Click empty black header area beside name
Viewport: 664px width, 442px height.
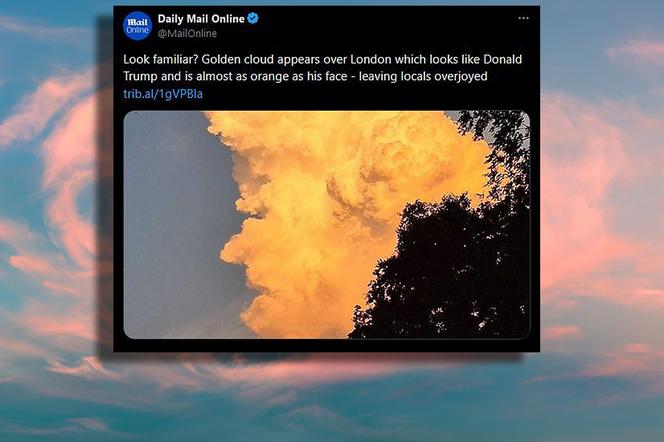coord(381,25)
